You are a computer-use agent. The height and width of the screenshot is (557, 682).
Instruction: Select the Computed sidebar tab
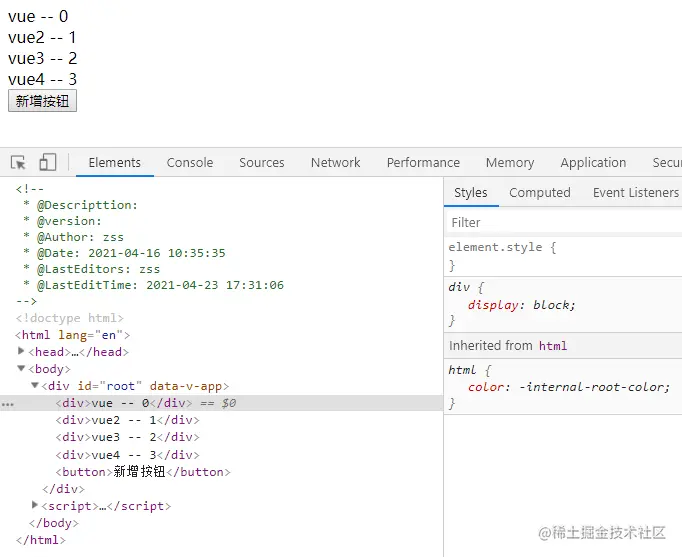coord(540,193)
